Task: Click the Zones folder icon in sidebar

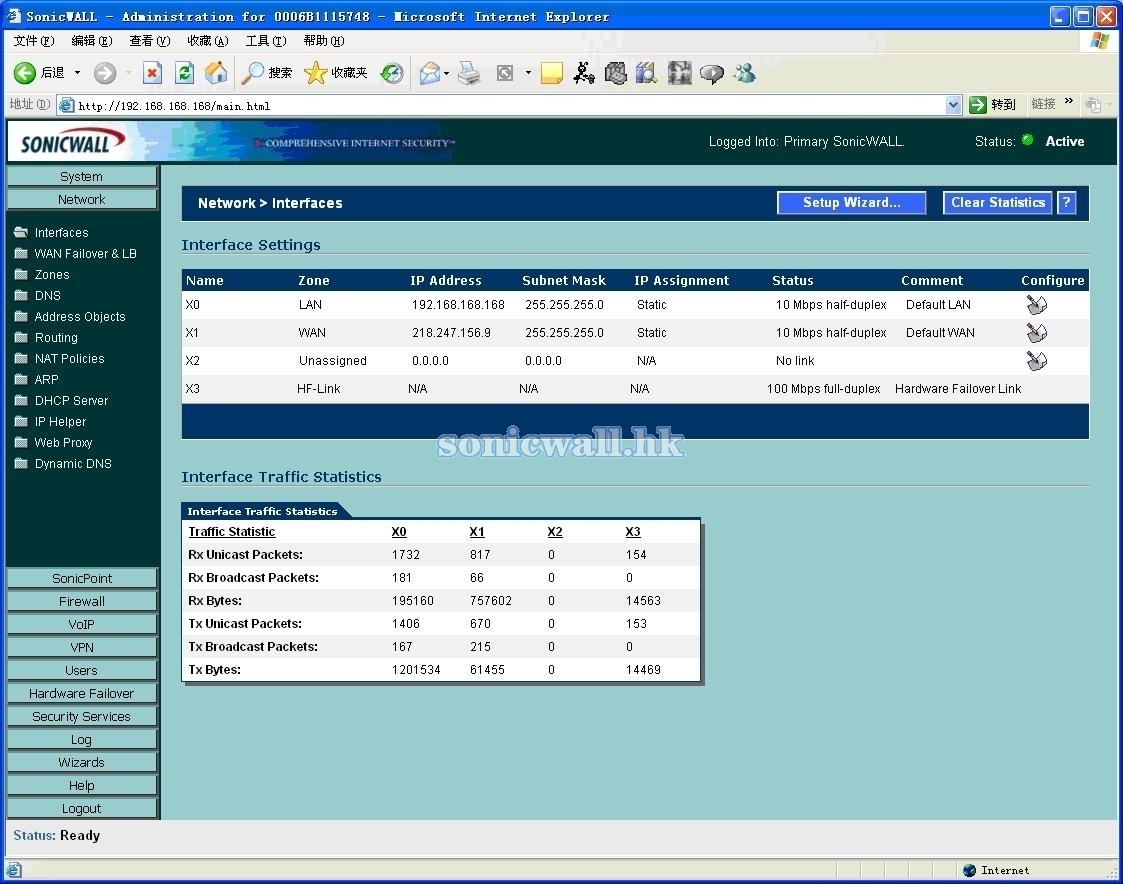Action: point(21,274)
